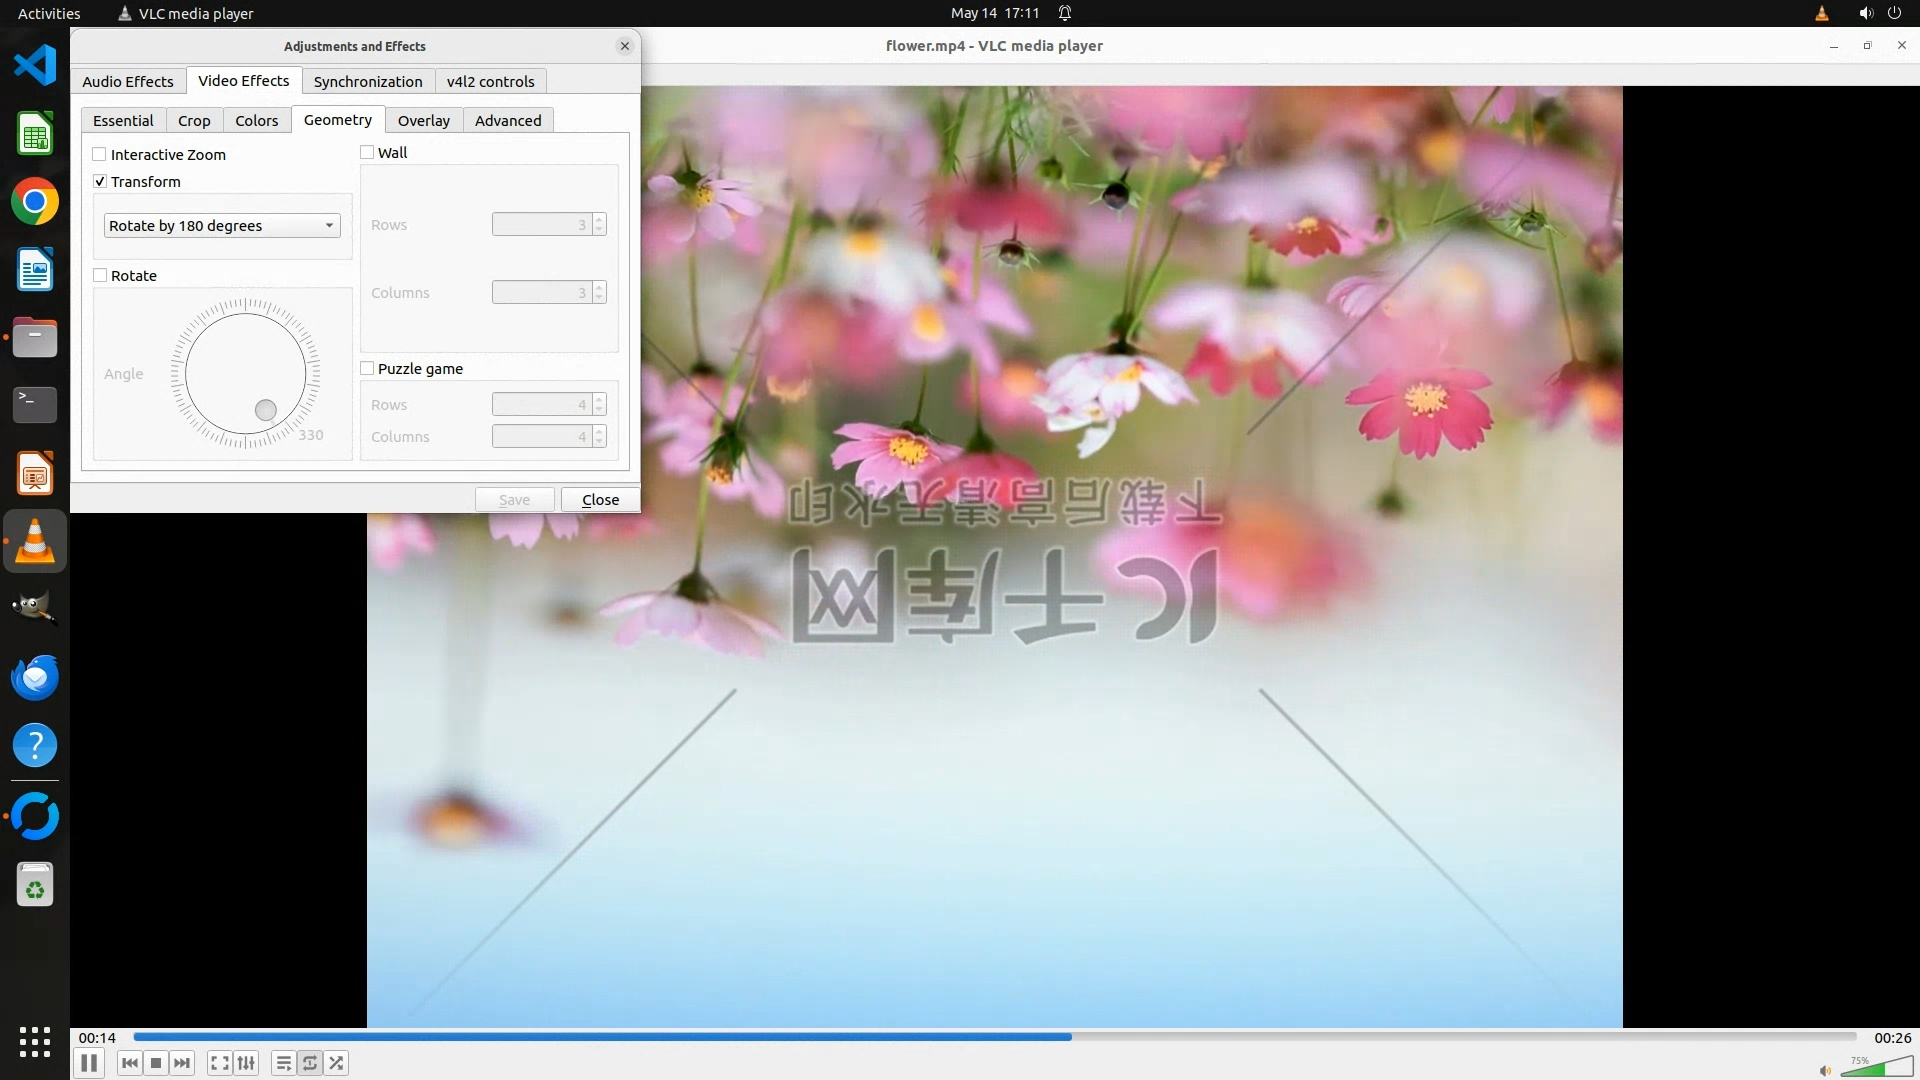1920x1080 pixels.
Task: Skip to previous media track
Action: pos(129,1063)
